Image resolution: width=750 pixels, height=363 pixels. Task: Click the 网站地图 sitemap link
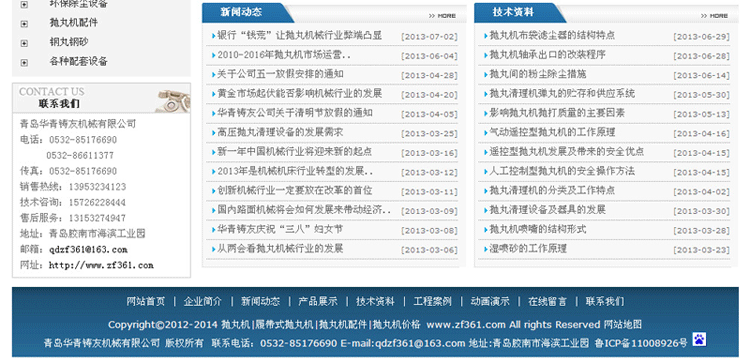click(623, 325)
